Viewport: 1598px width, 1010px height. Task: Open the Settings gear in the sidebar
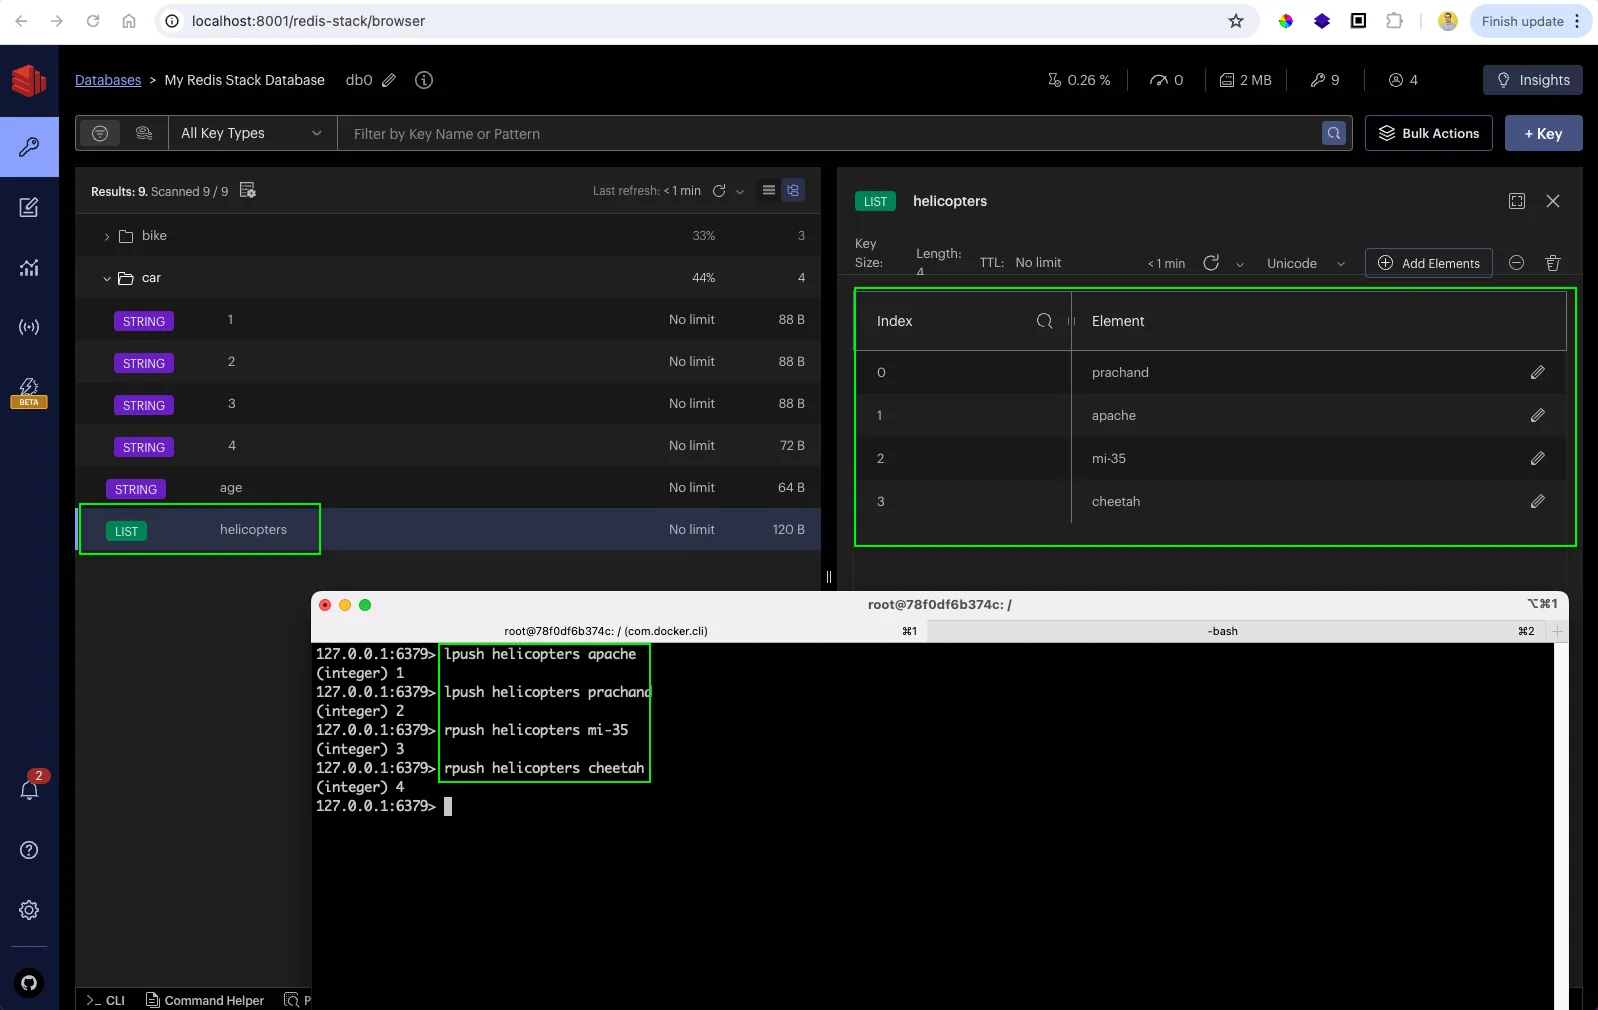[x=29, y=910]
